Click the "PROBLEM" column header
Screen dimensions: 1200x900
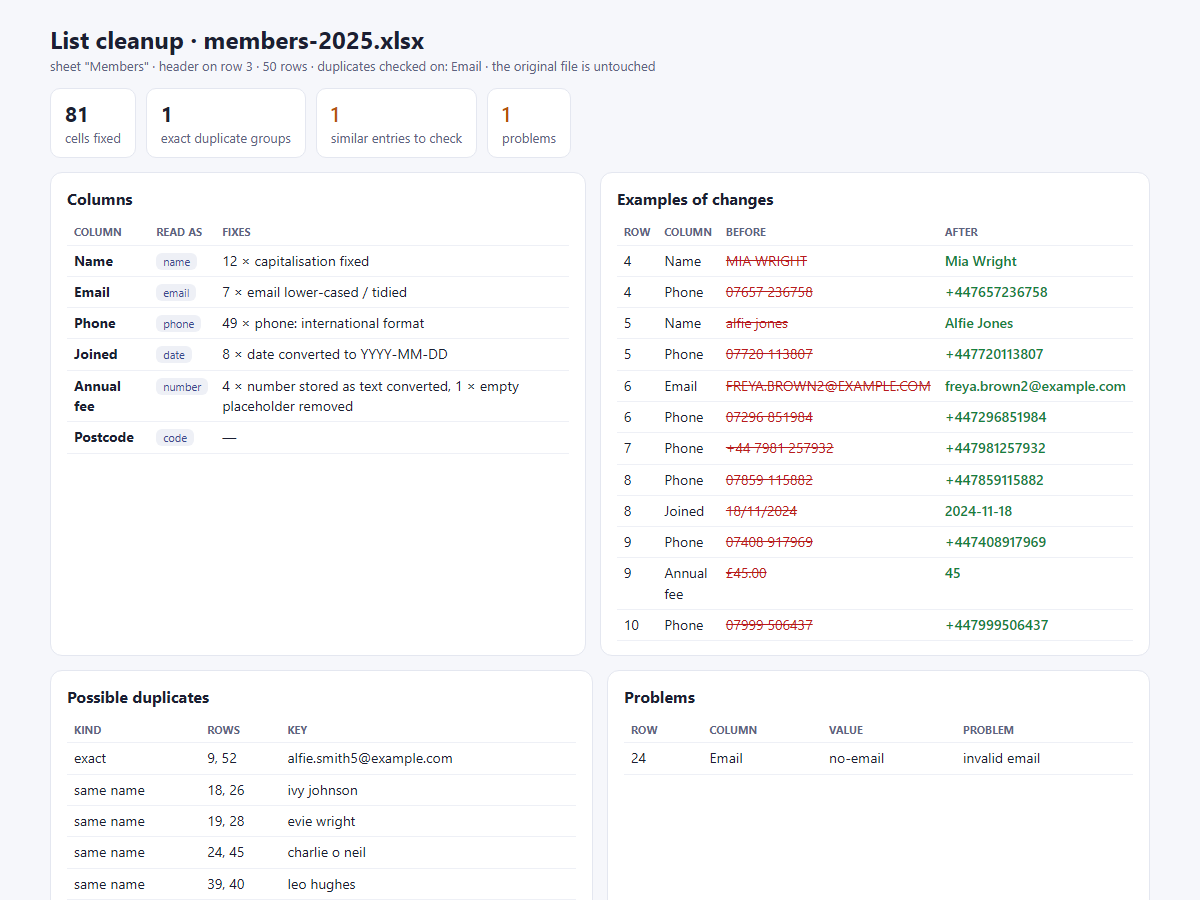tap(988, 730)
